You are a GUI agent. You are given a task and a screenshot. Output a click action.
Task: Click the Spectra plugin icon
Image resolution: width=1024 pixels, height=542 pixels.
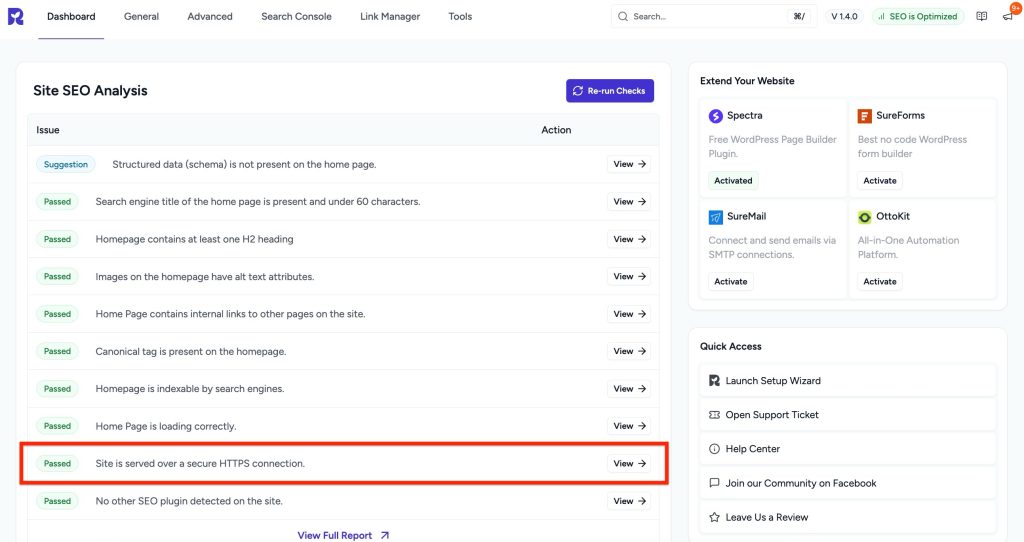716,116
